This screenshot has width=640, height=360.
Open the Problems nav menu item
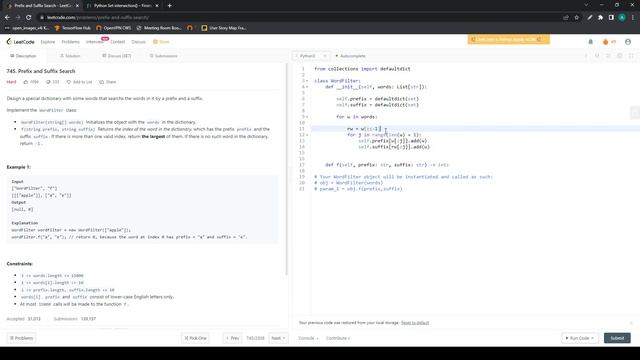coord(70,42)
